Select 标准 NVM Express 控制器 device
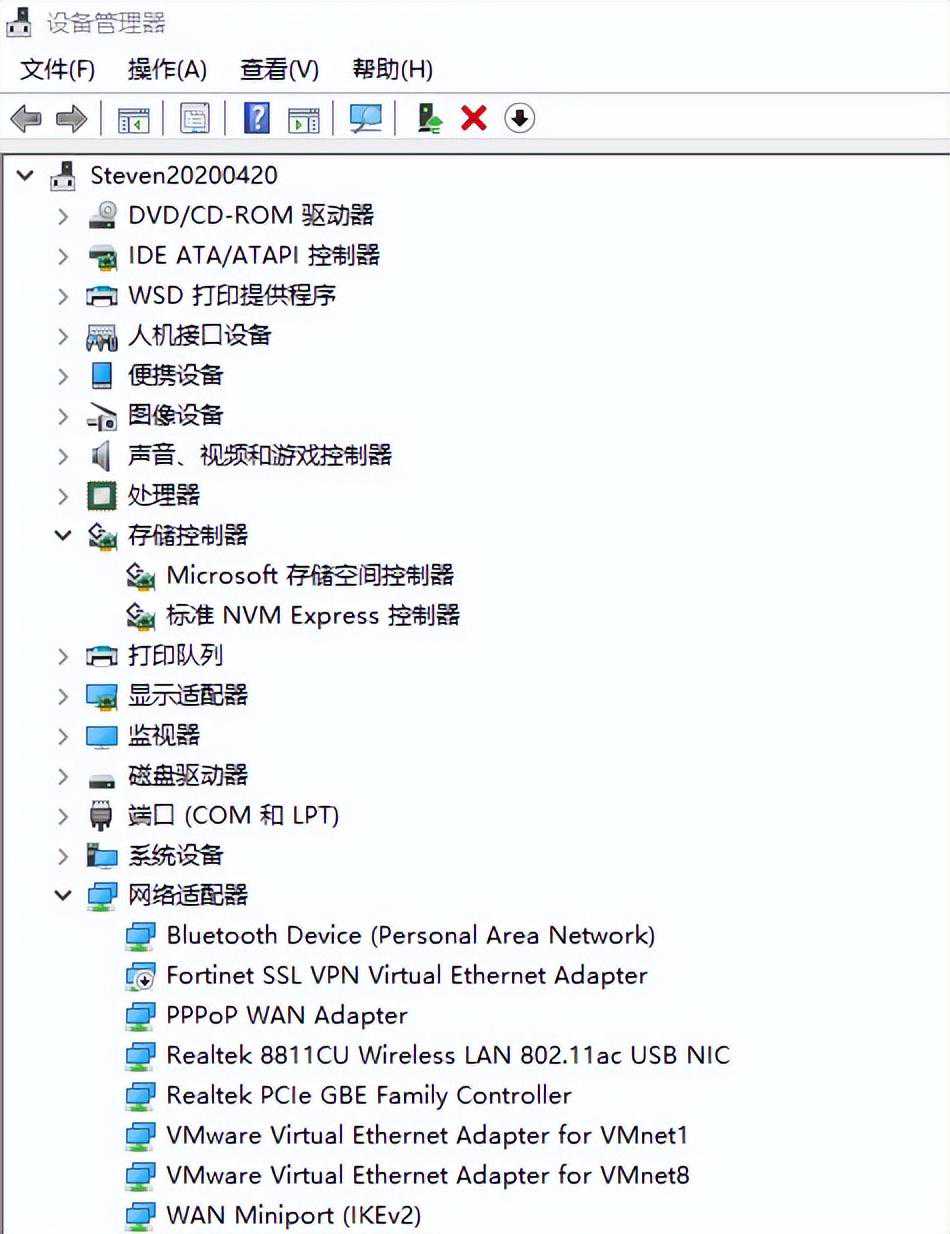Viewport: 950px width, 1234px height. 312,616
